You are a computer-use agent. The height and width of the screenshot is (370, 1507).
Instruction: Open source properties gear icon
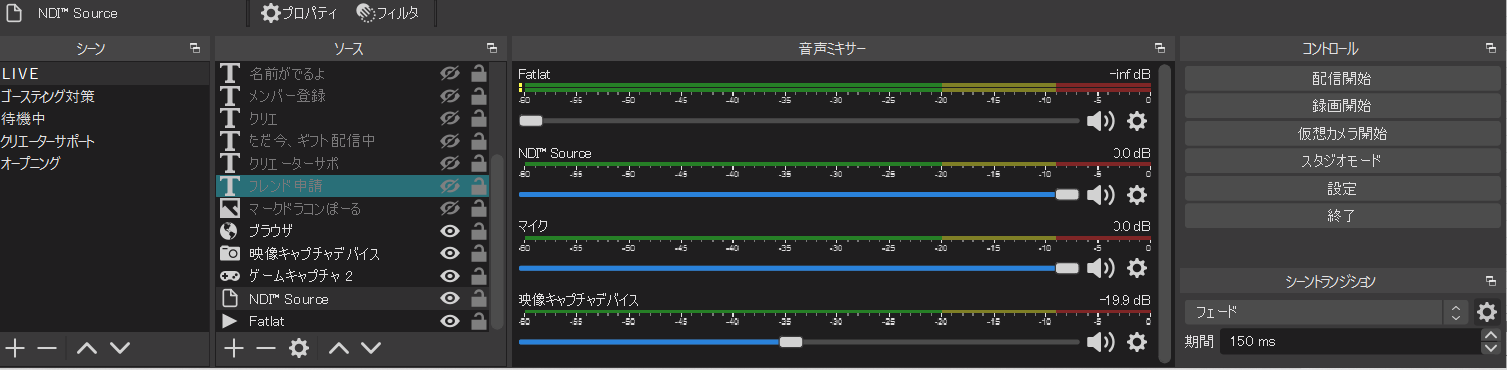tap(298, 348)
